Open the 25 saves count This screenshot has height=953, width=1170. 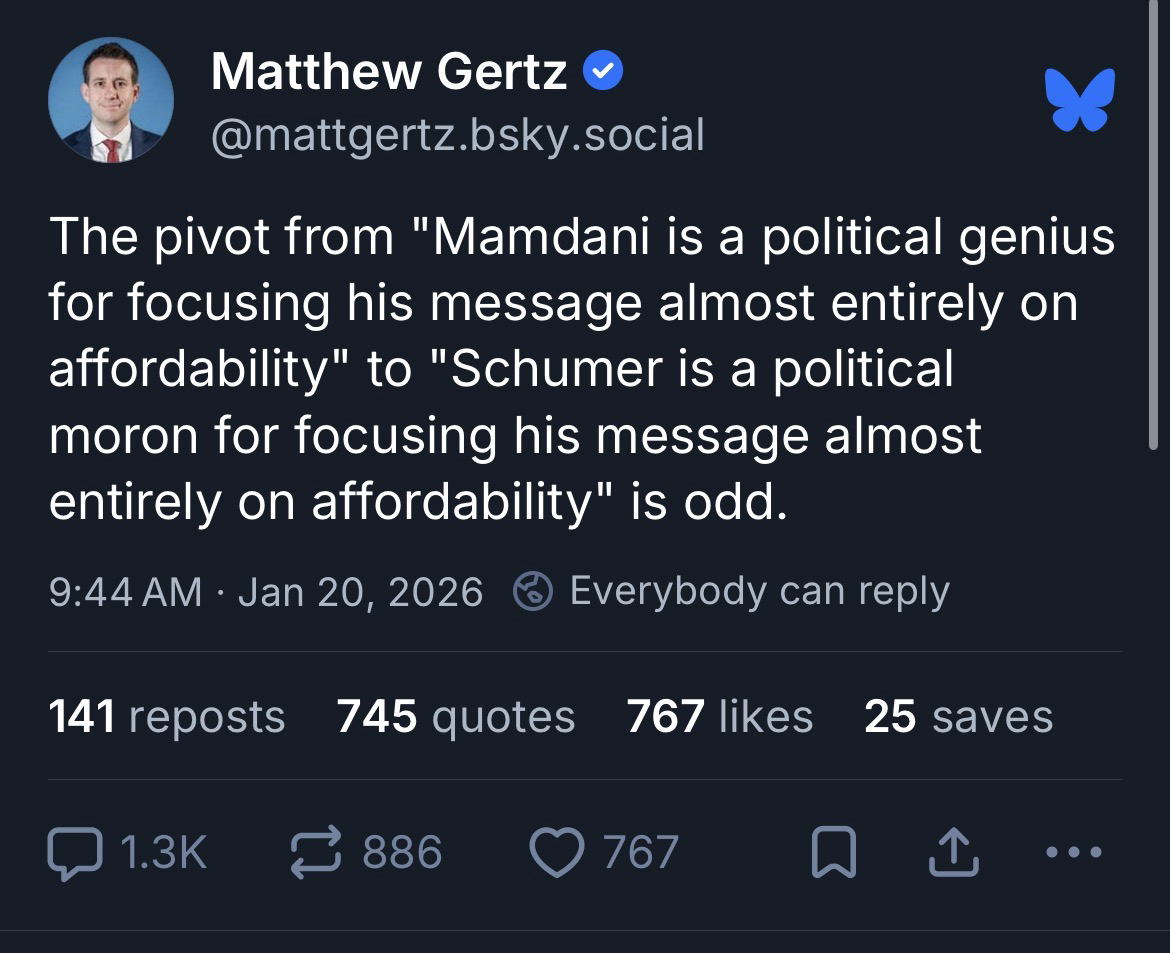point(958,717)
